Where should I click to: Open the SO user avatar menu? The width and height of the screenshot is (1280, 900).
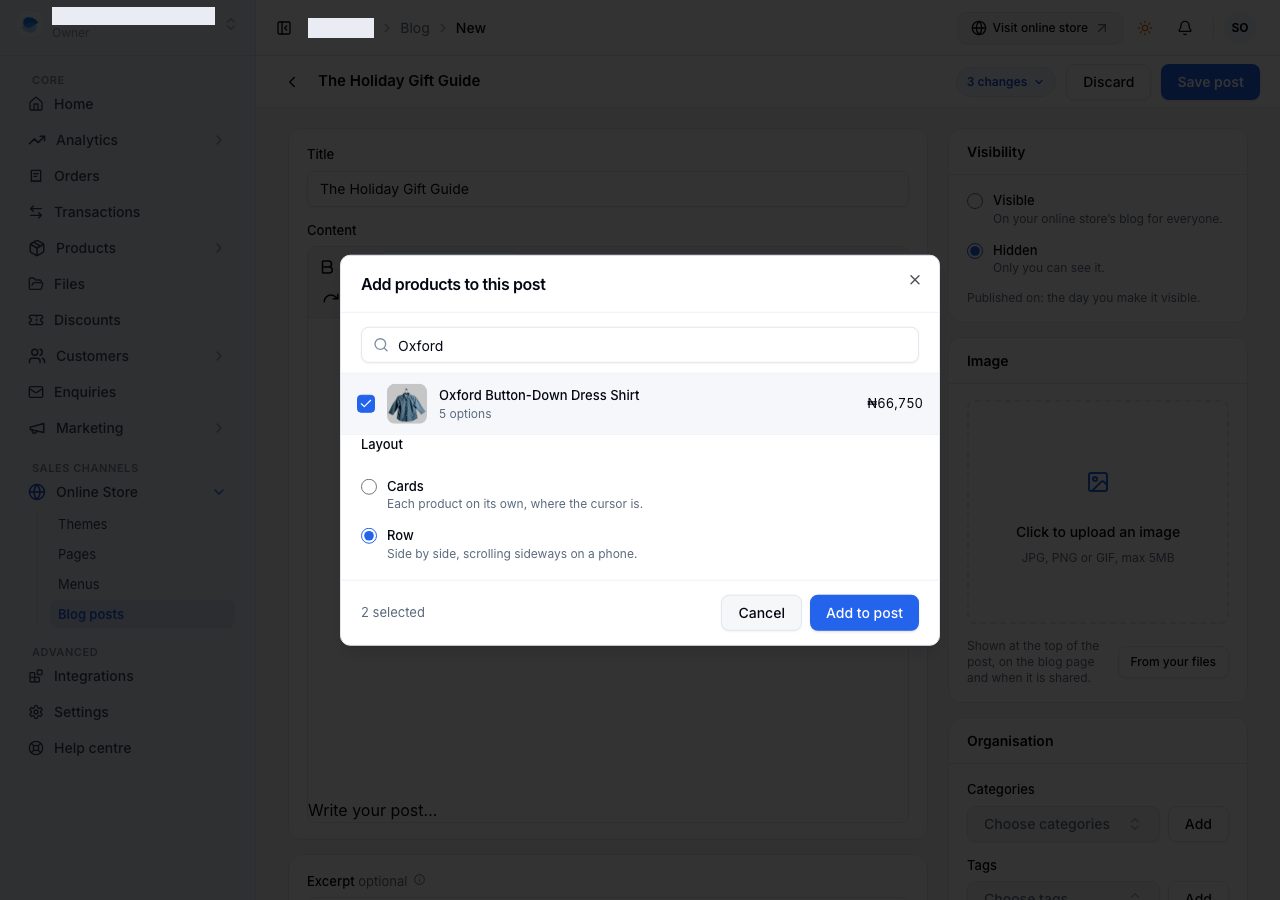pyautogui.click(x=1240, y=28)
